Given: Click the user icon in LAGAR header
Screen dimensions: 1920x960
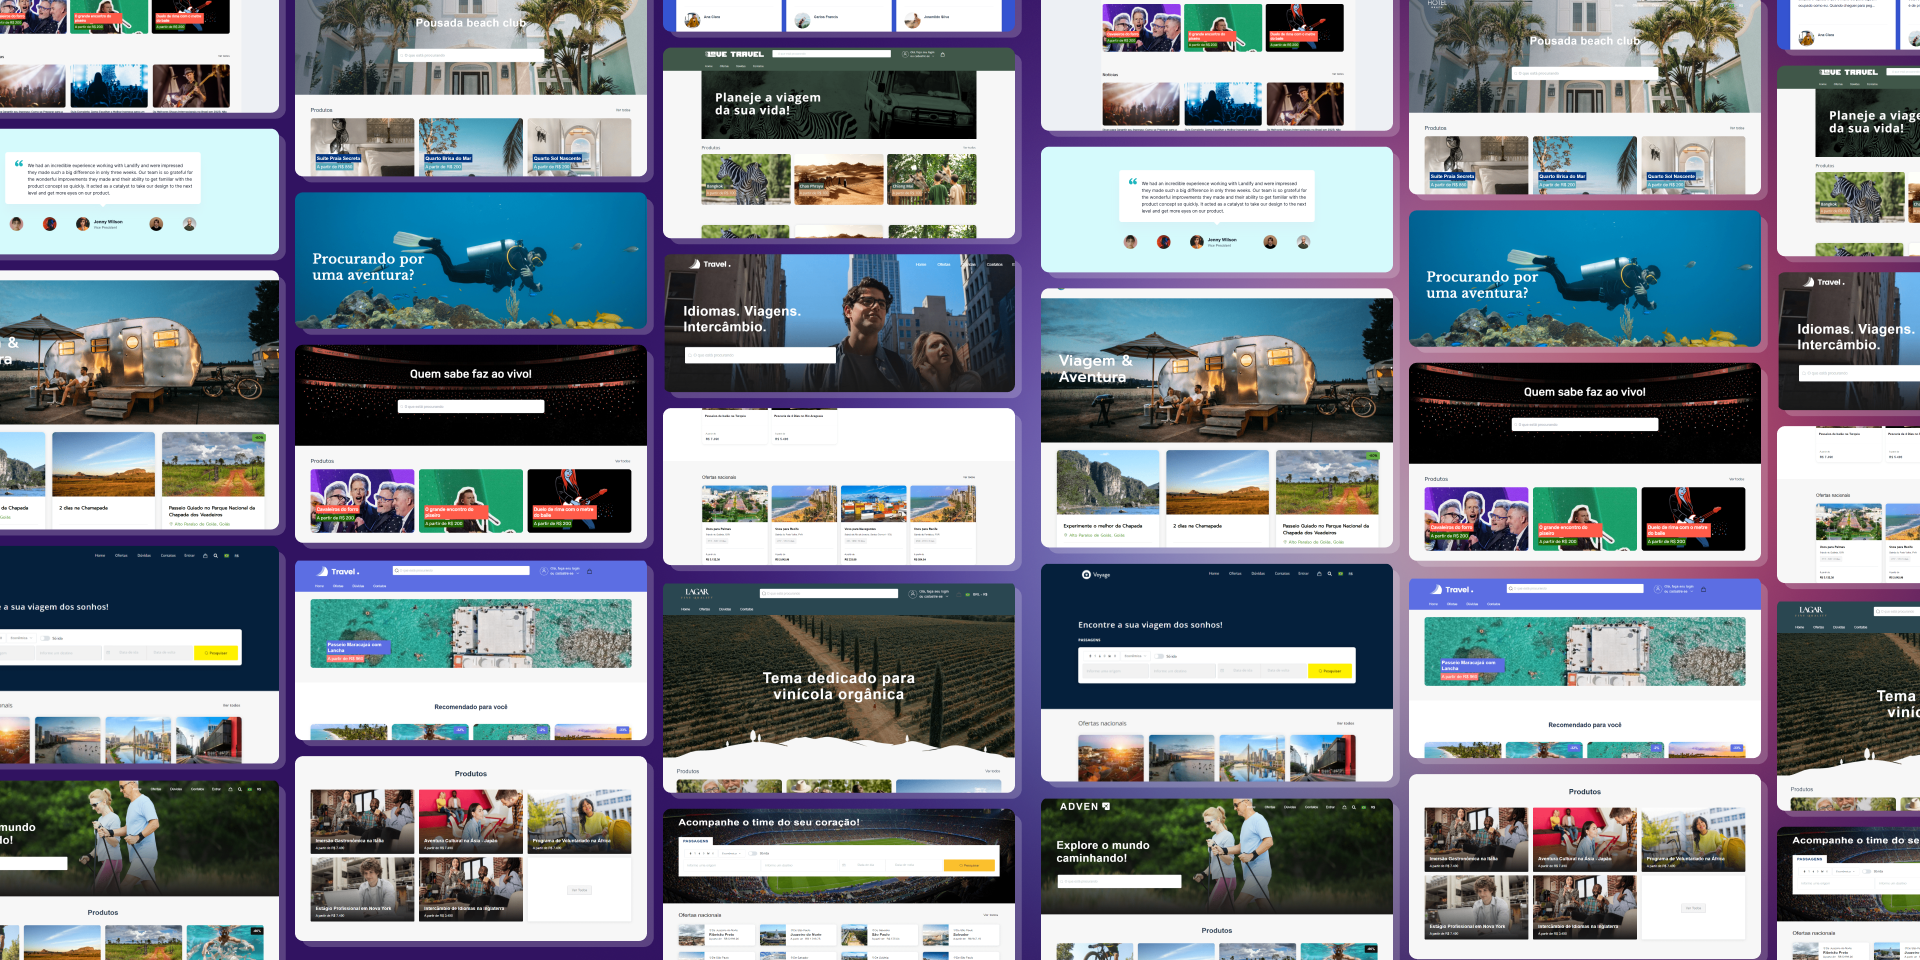Looking at the screenshot, I should (911, 594).
